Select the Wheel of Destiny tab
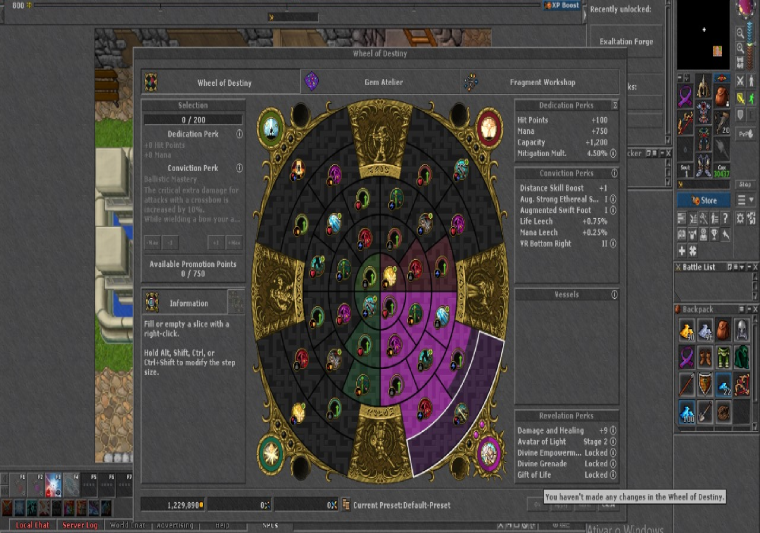 point(221,82)
